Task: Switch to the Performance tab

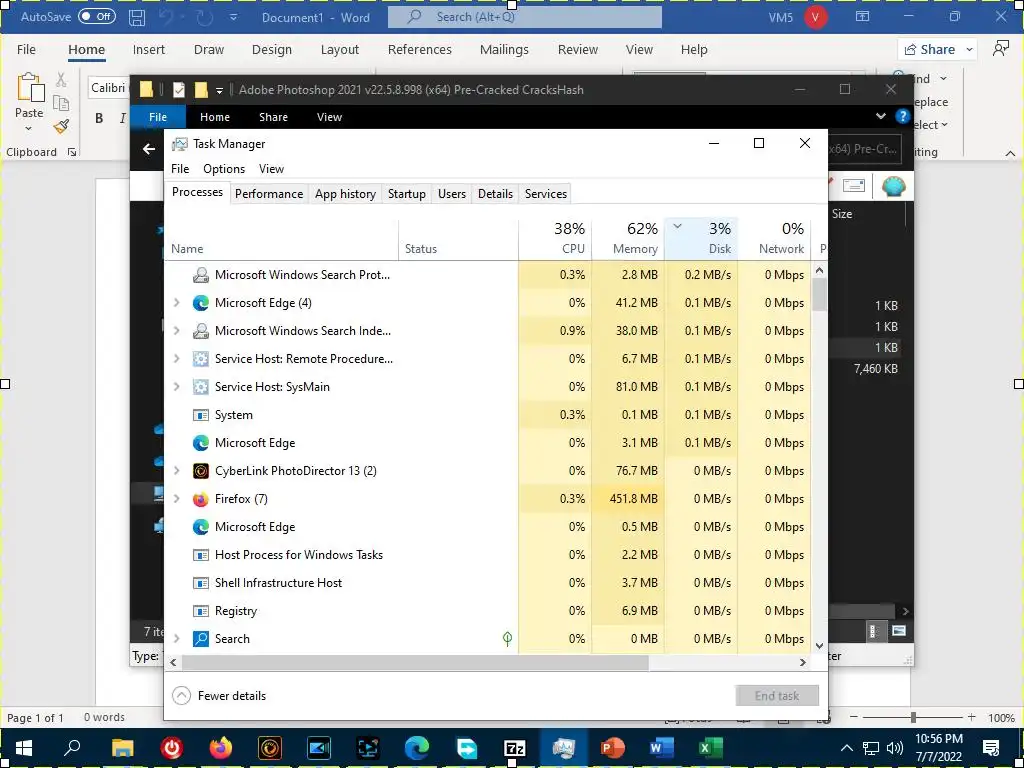Action: [269, 194]
